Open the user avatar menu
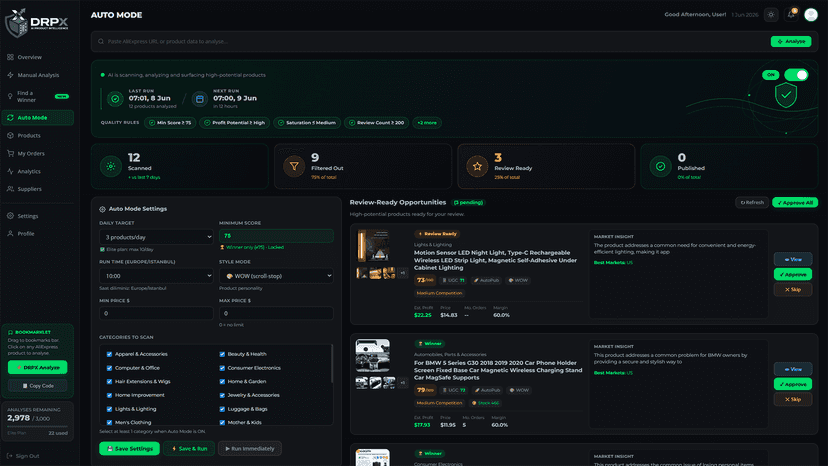 click(811, 15)
